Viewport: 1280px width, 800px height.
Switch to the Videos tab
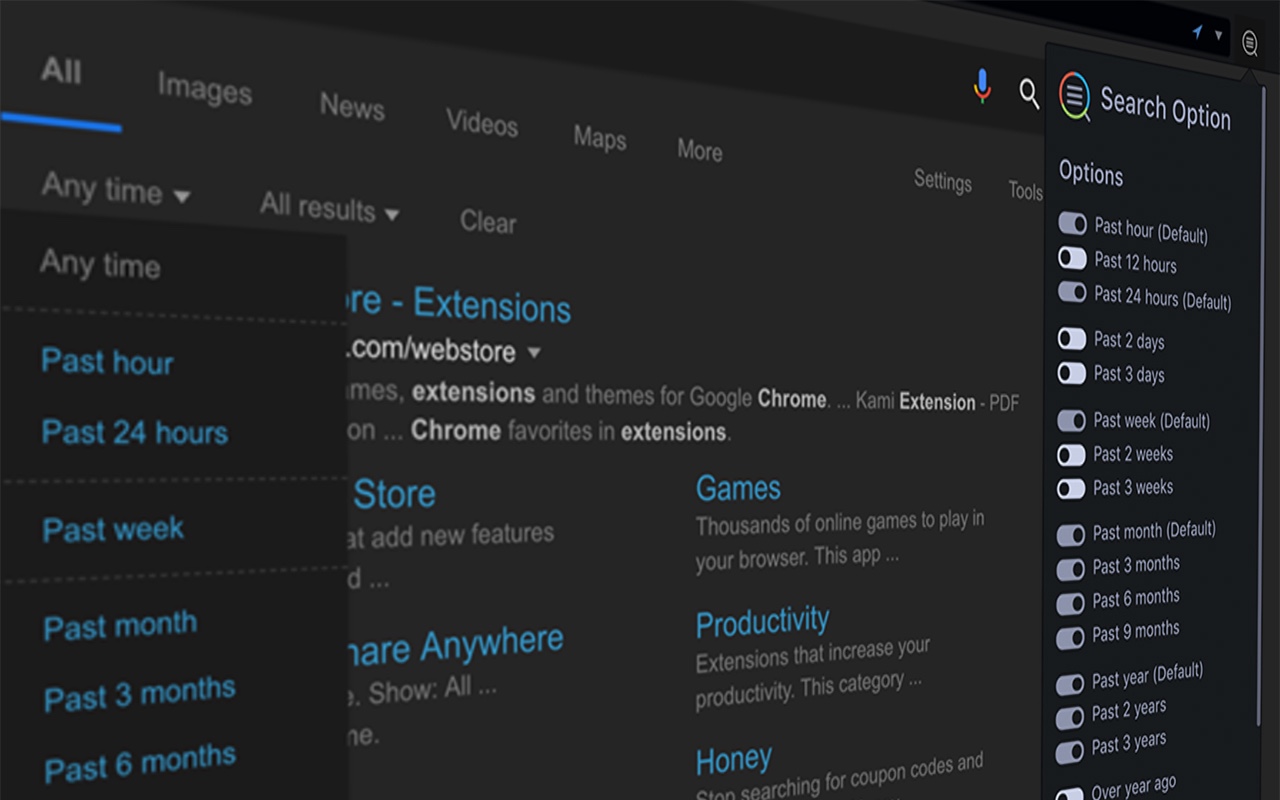pos(482,122)
